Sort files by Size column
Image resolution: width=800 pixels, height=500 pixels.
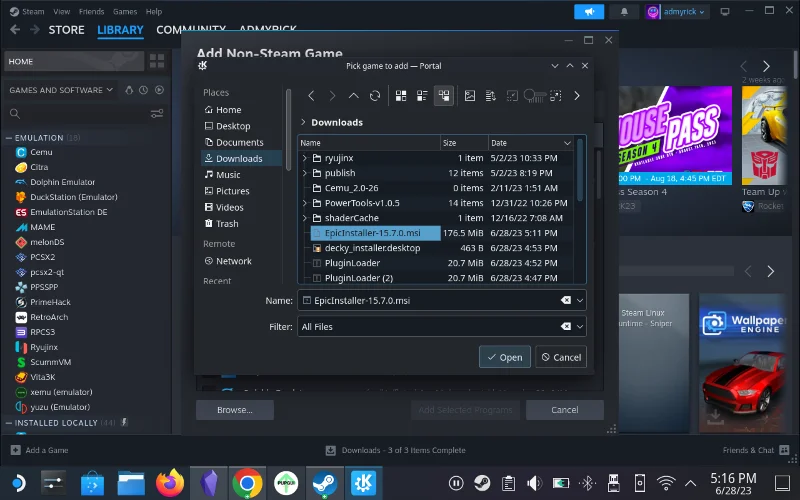click(x=464, y=143)
